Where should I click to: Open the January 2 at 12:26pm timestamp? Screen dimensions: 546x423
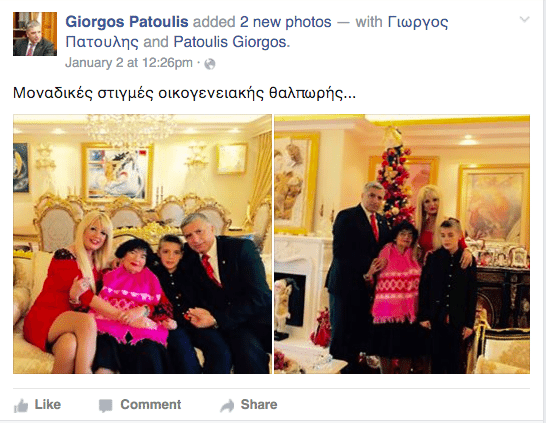coord(129,63)
